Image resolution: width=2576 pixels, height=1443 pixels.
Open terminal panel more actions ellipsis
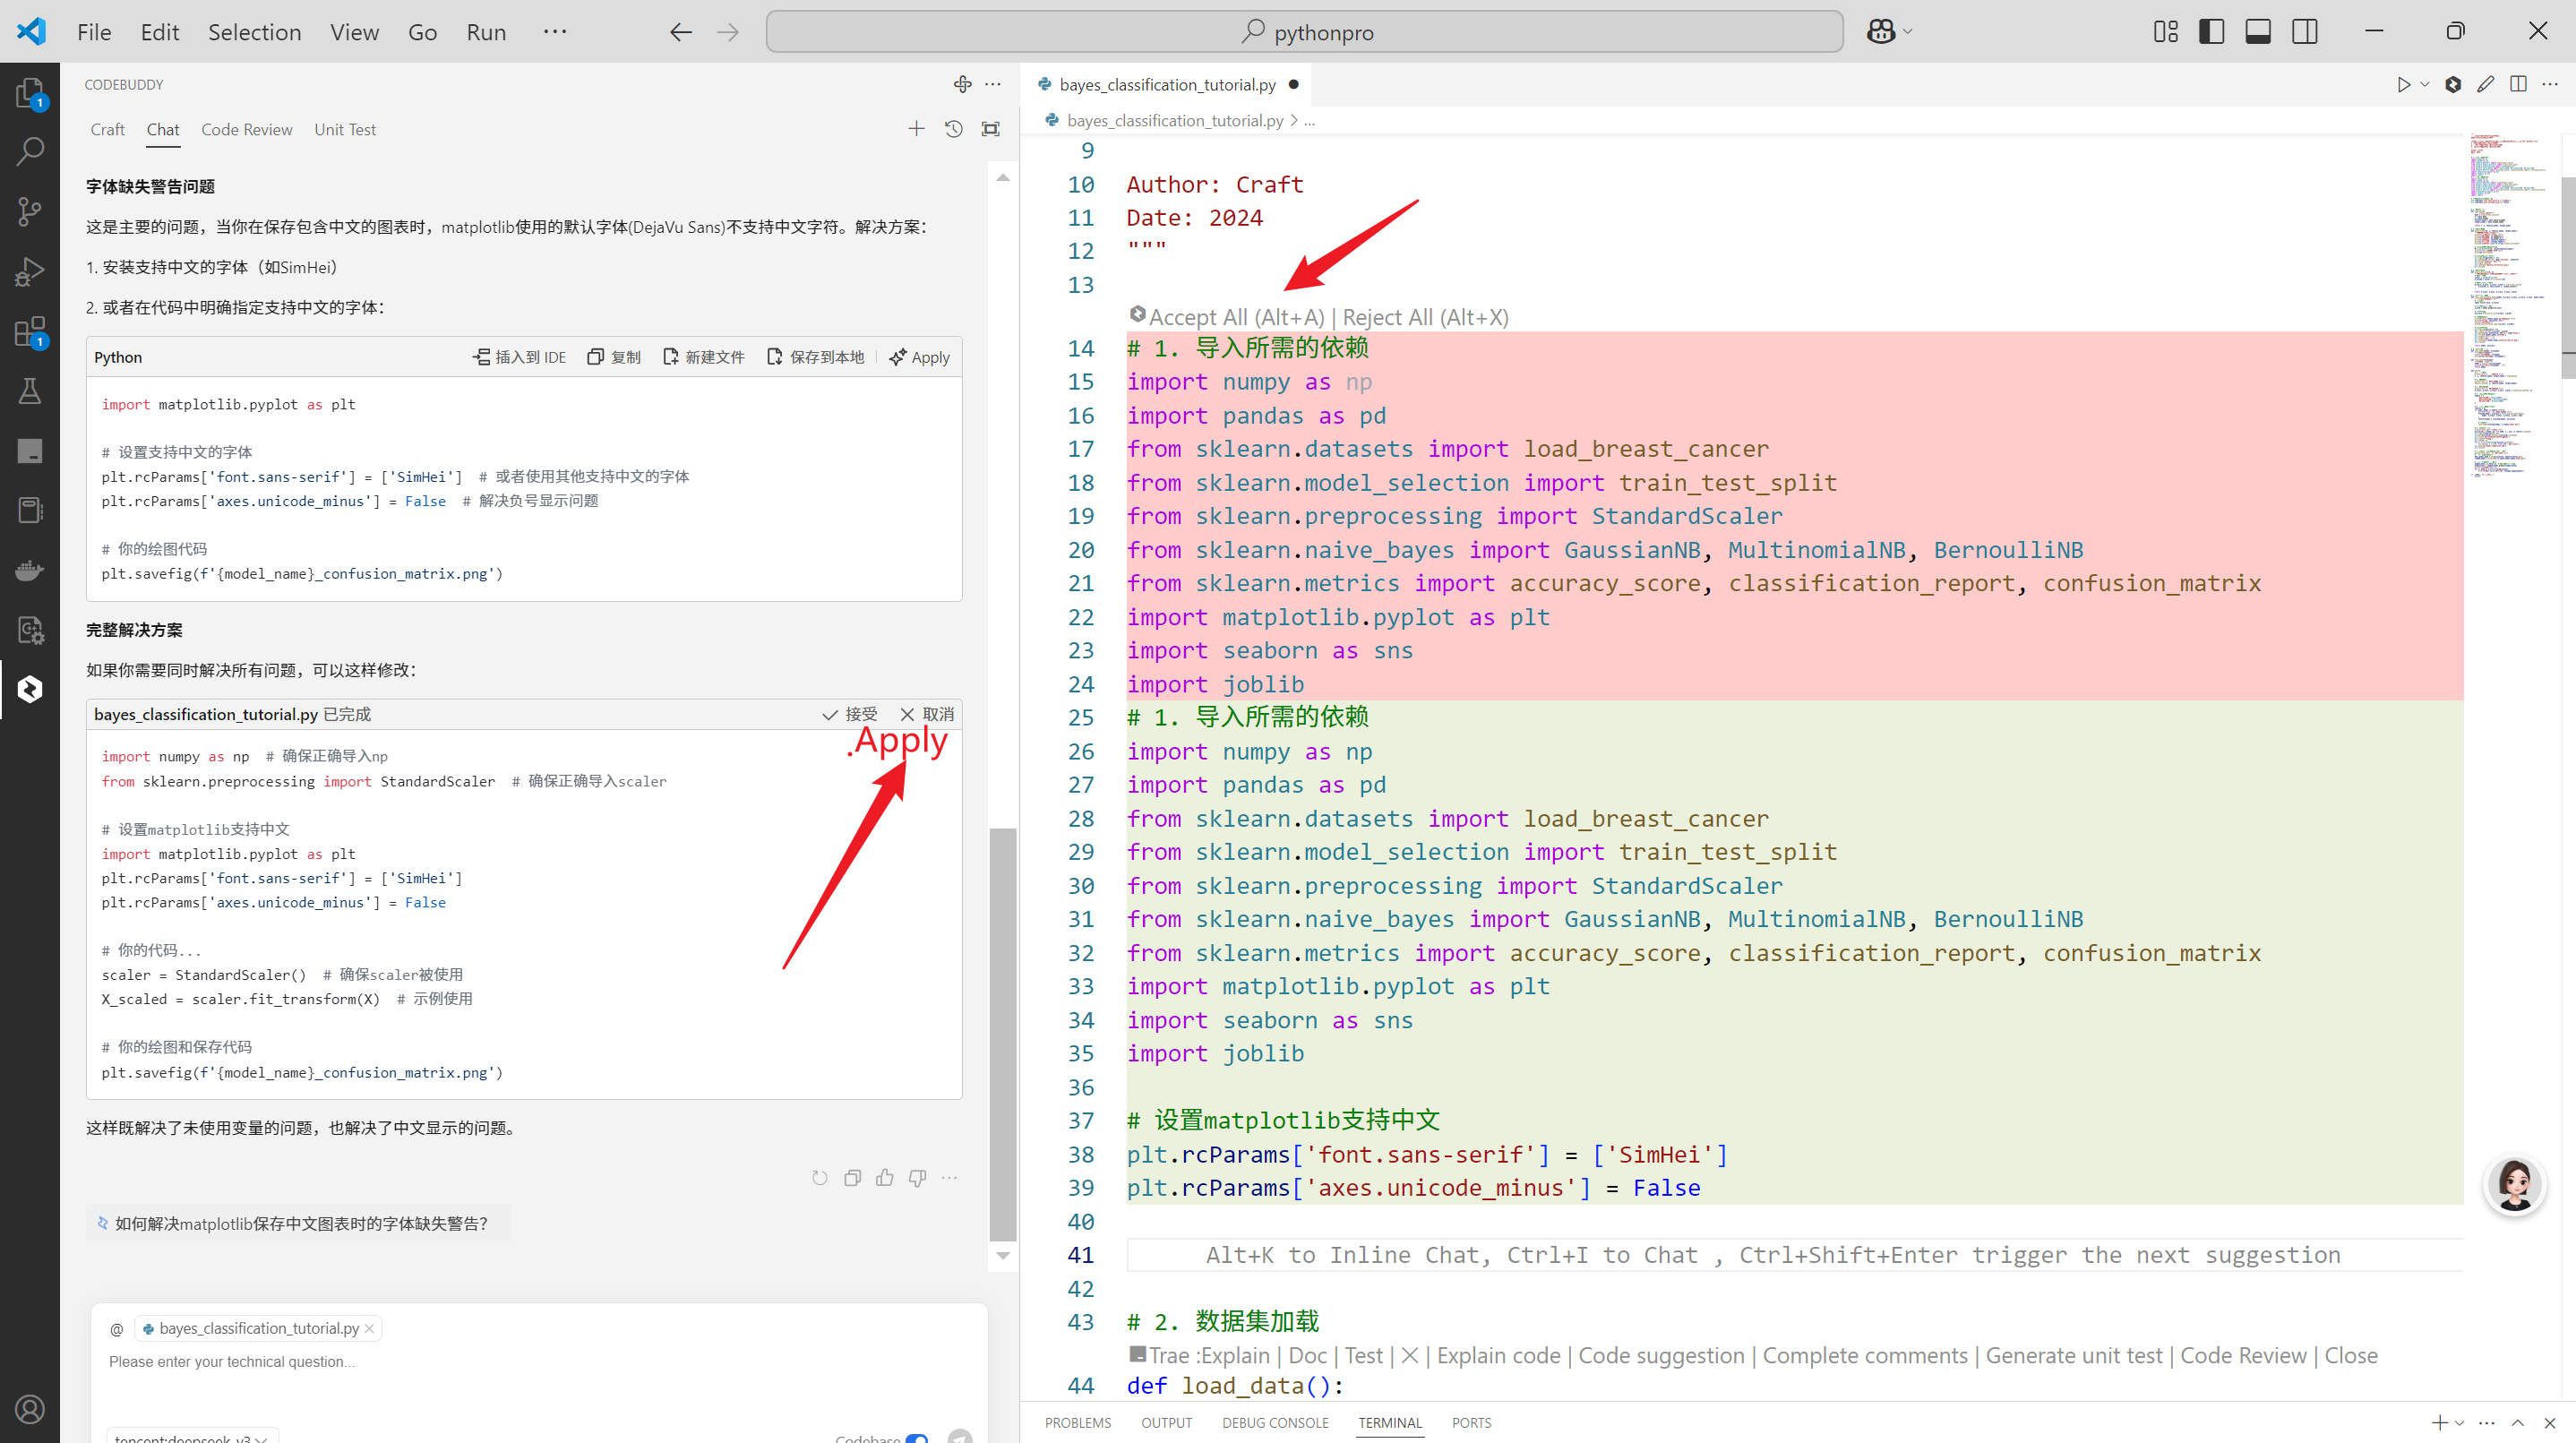pyautogui.click(x=2487, y=1423)
